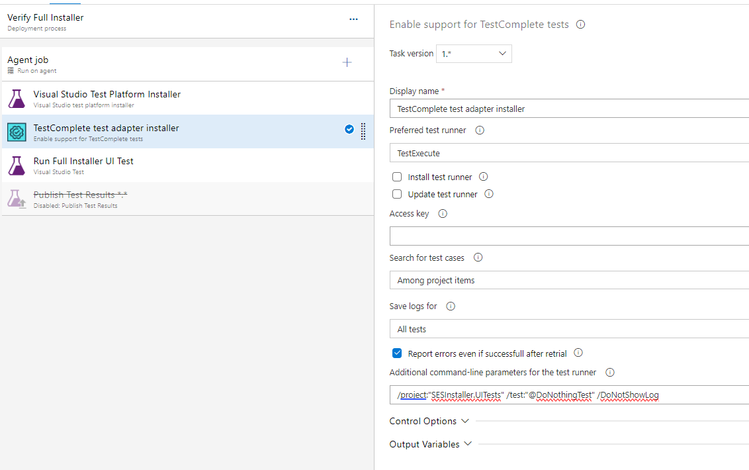
Task: Click the drag handle on TestComplete adapter task
Action: 363,130
